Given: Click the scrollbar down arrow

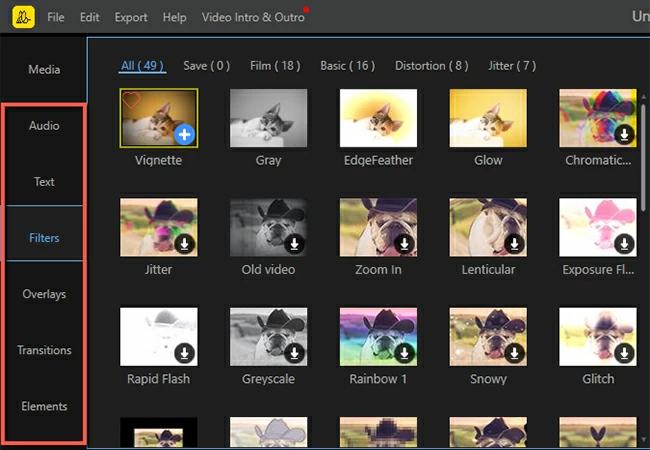Looking at the screenshot, I should tap(643, 440).
